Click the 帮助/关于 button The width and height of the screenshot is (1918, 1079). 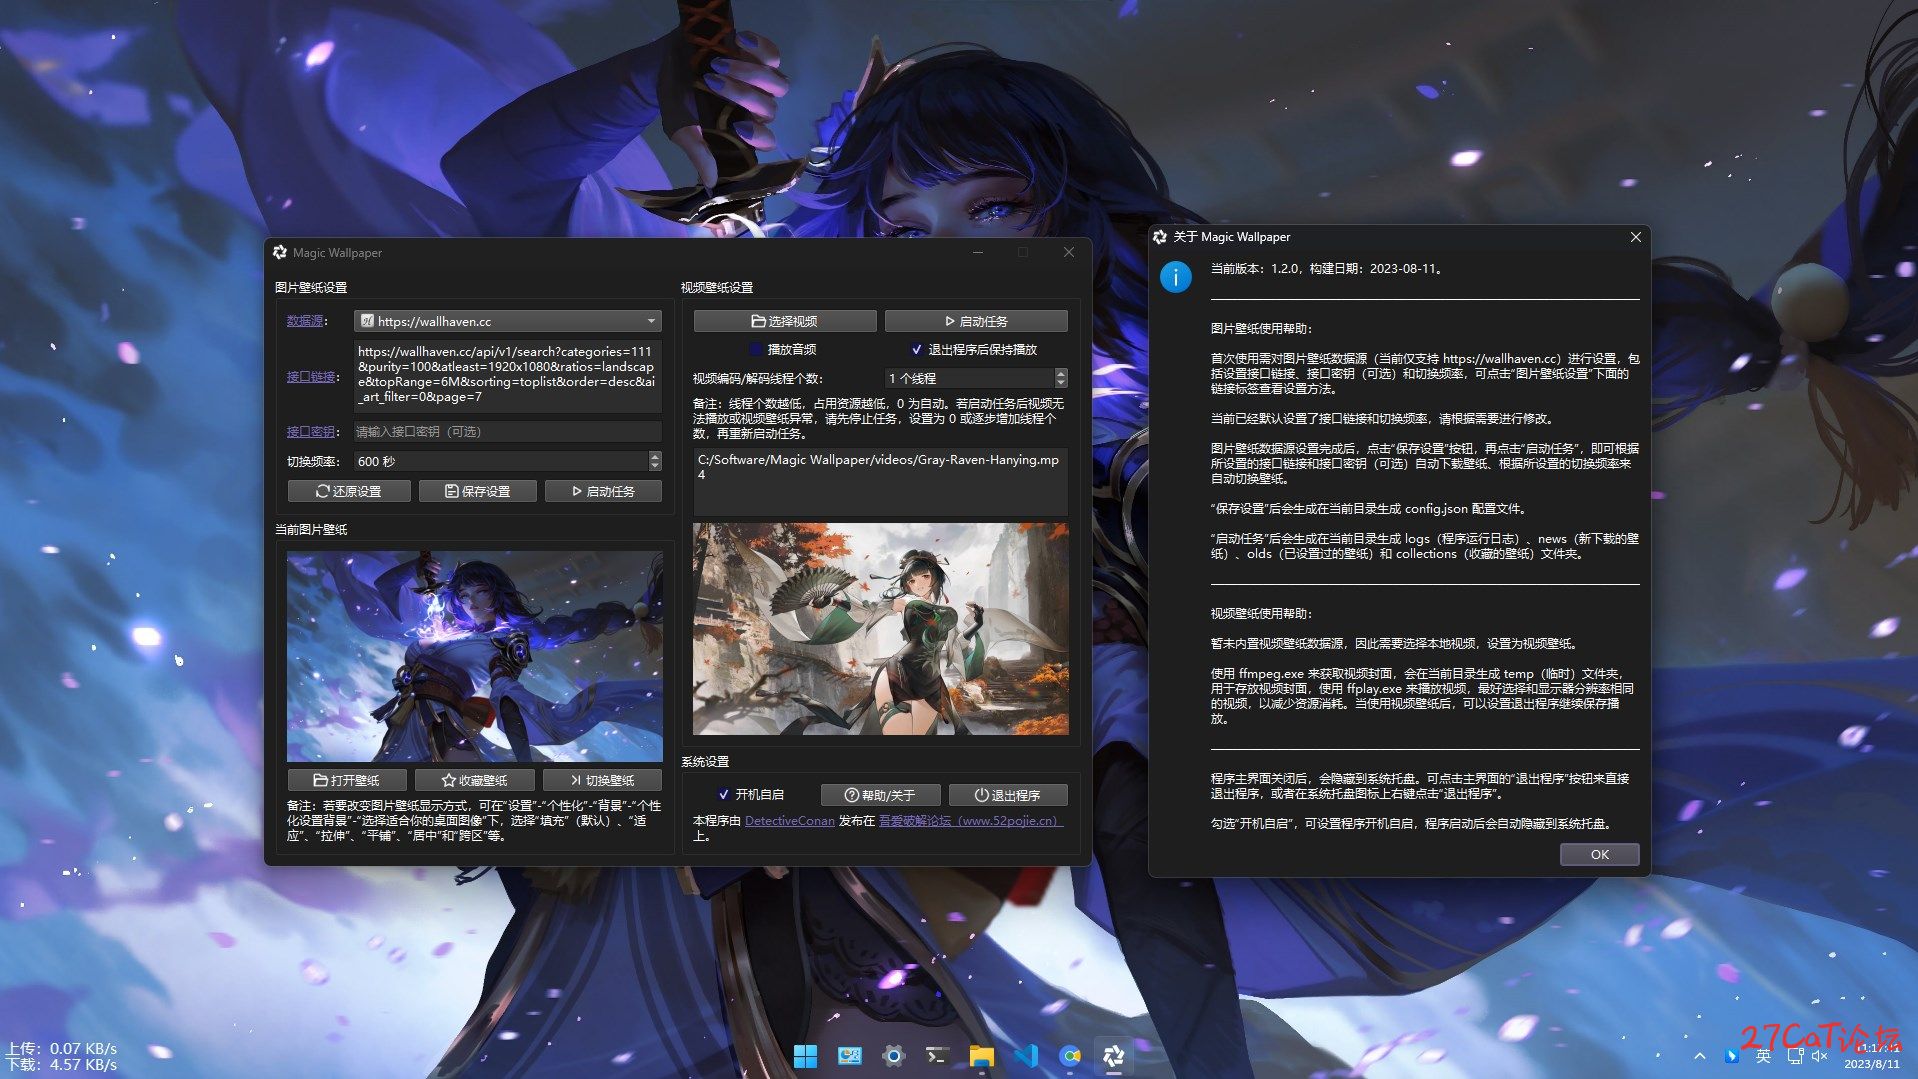880,795
